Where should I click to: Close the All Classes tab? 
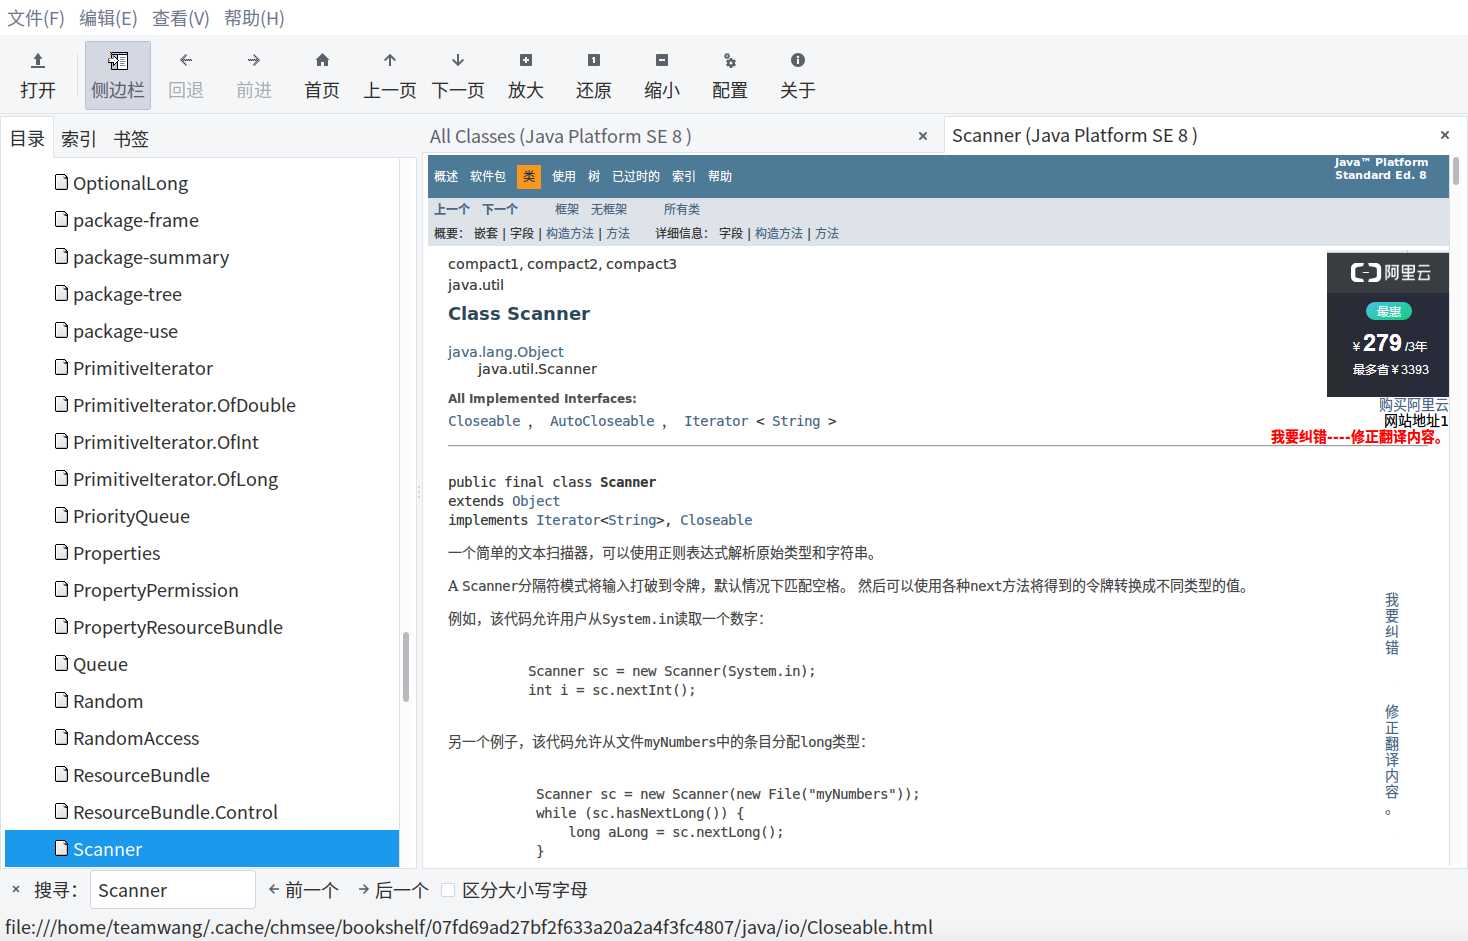[922, 136]
